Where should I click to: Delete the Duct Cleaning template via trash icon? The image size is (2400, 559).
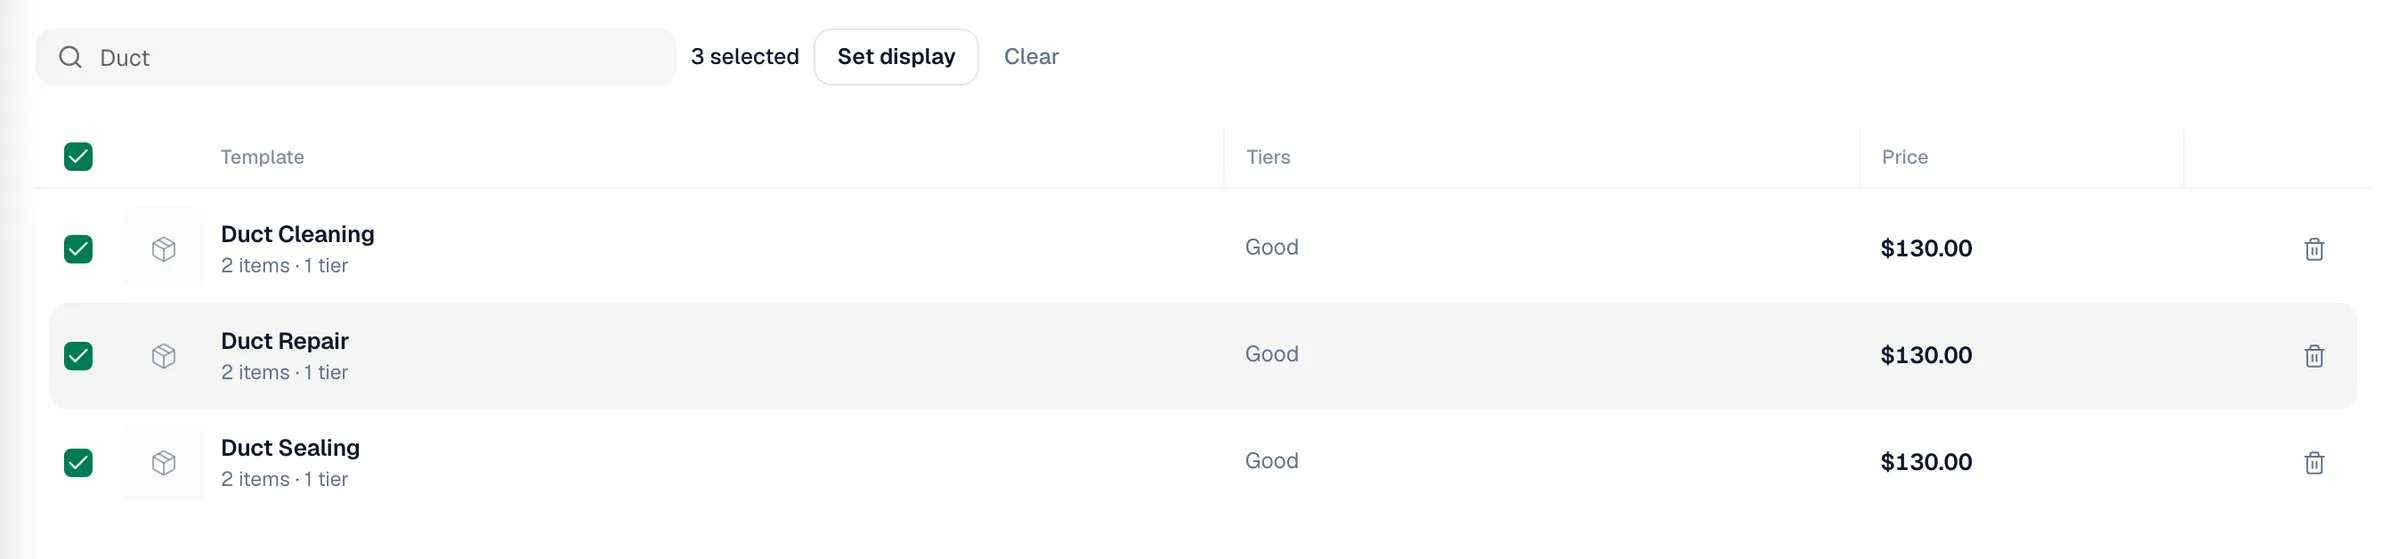click(x=2314, y=249)
